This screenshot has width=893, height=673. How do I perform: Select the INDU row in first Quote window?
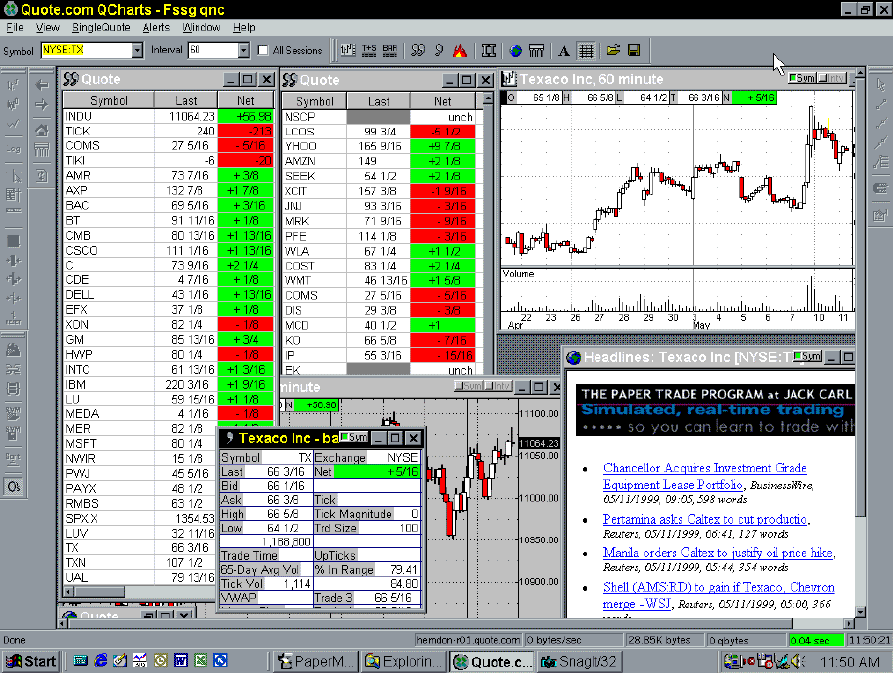pyautogui.click(x=168, y=116)
